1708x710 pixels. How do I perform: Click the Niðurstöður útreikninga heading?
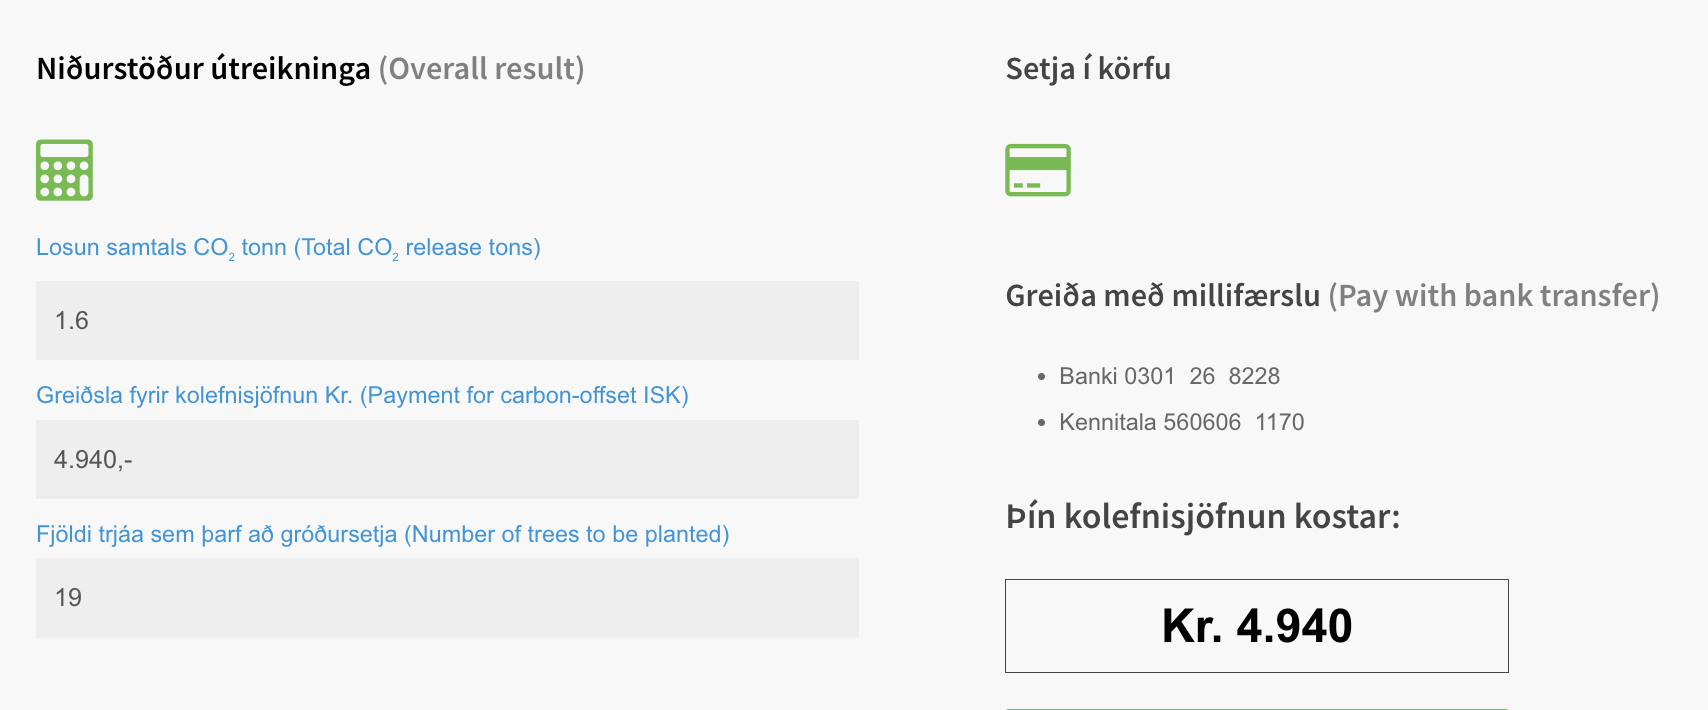tap(203, 69)
